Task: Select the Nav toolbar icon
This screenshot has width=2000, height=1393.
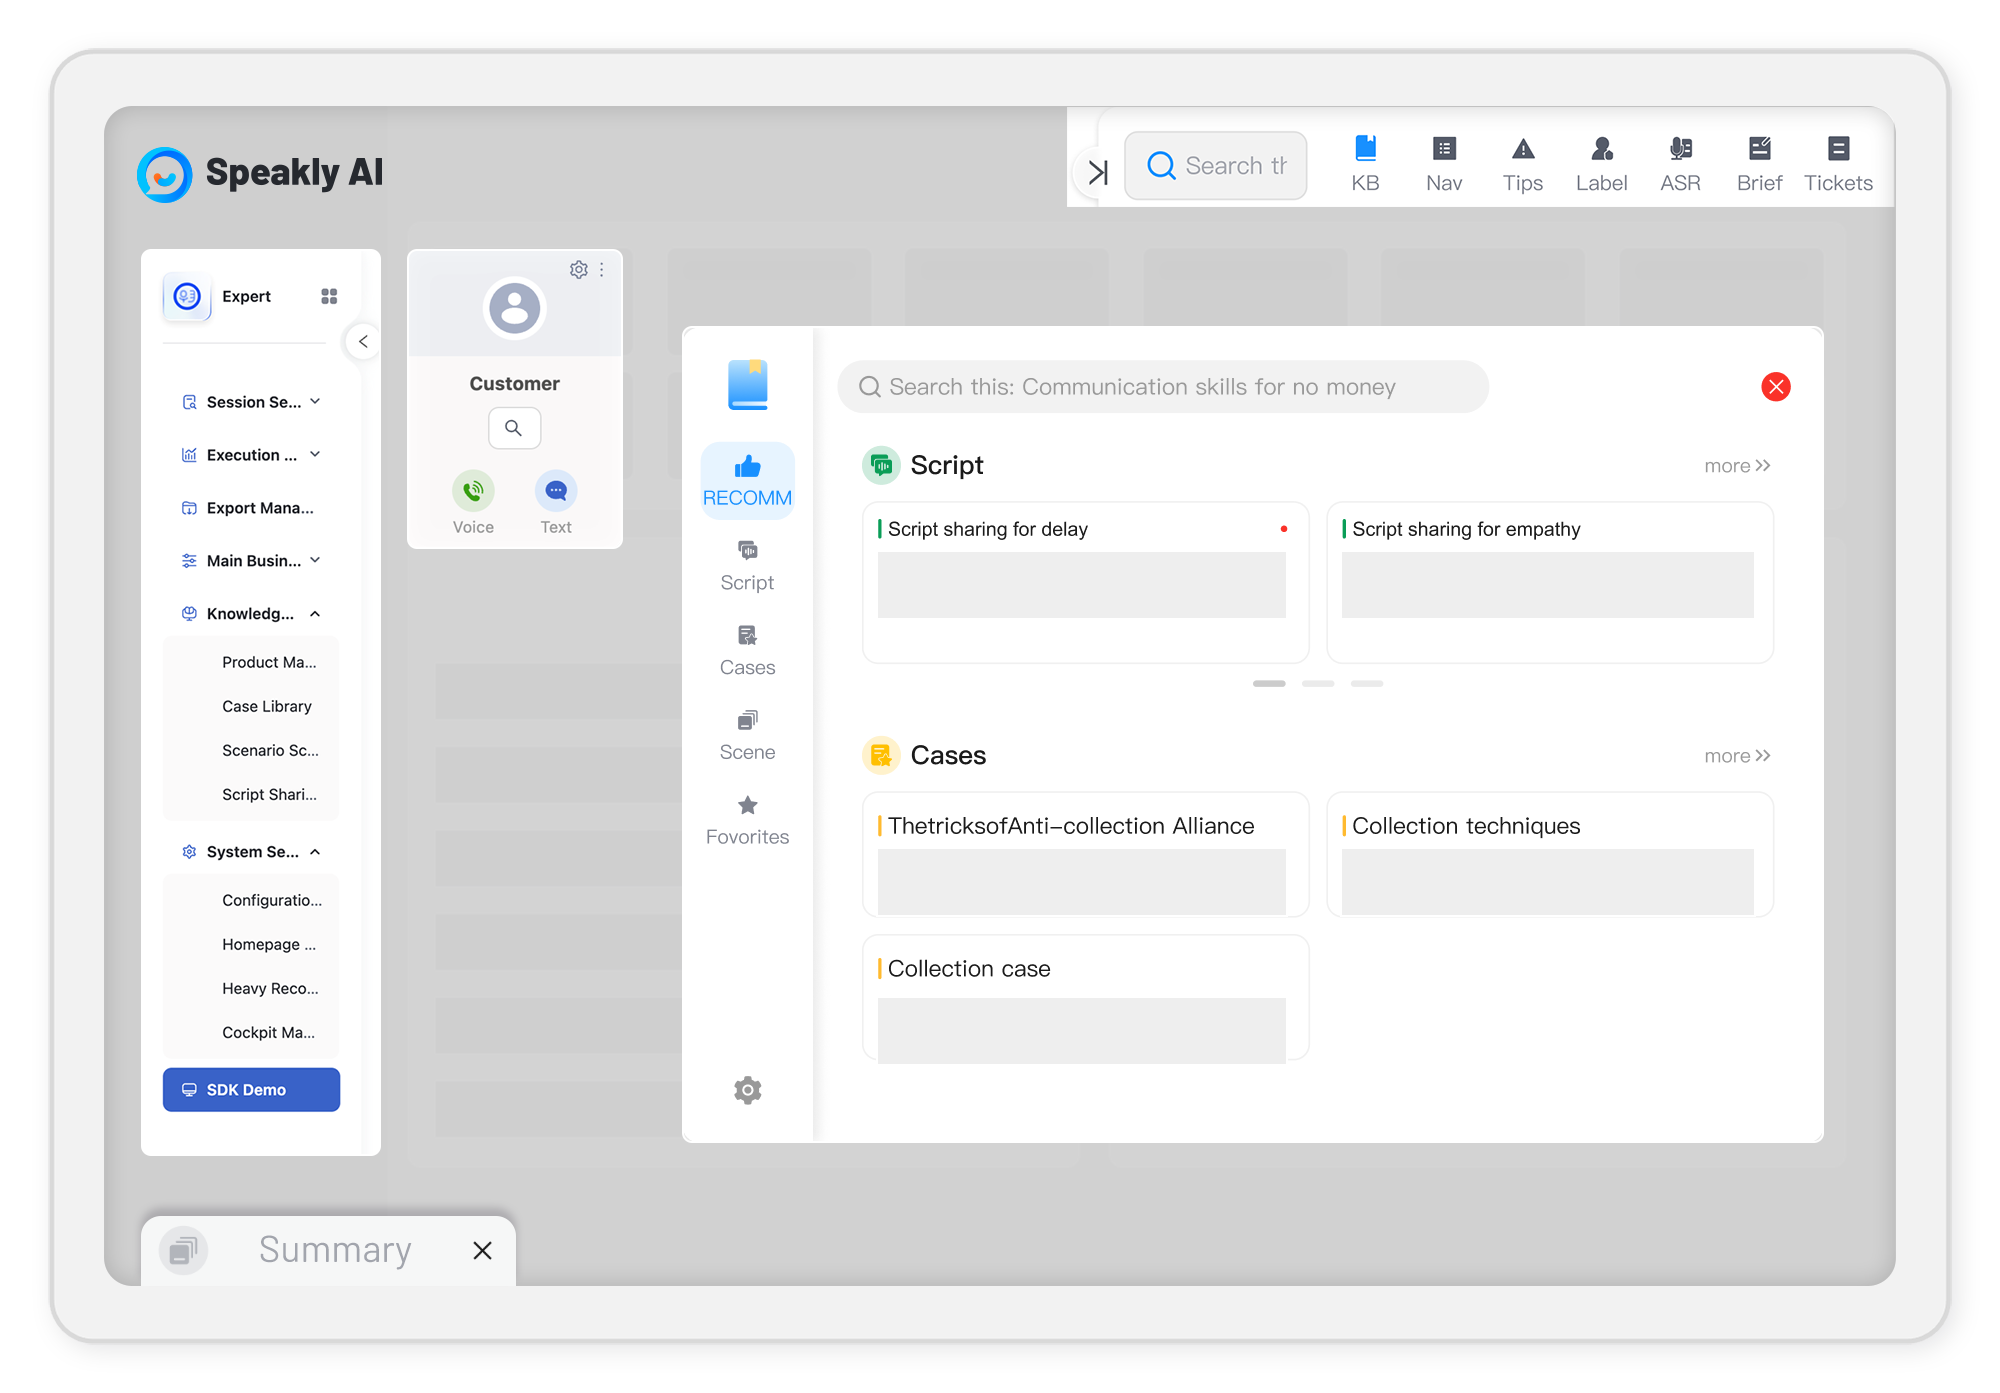Action: coord(1443,160)
